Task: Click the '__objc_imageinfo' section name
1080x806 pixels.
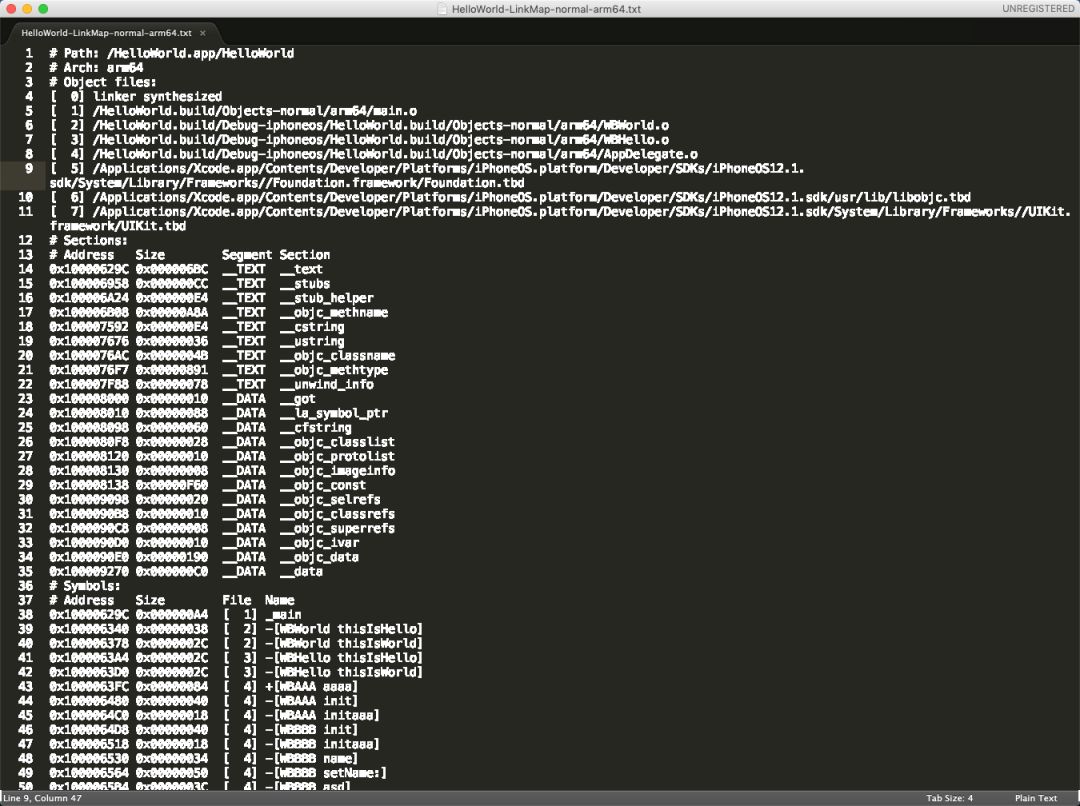Action: pyautogui.click(x=338, y=472)
